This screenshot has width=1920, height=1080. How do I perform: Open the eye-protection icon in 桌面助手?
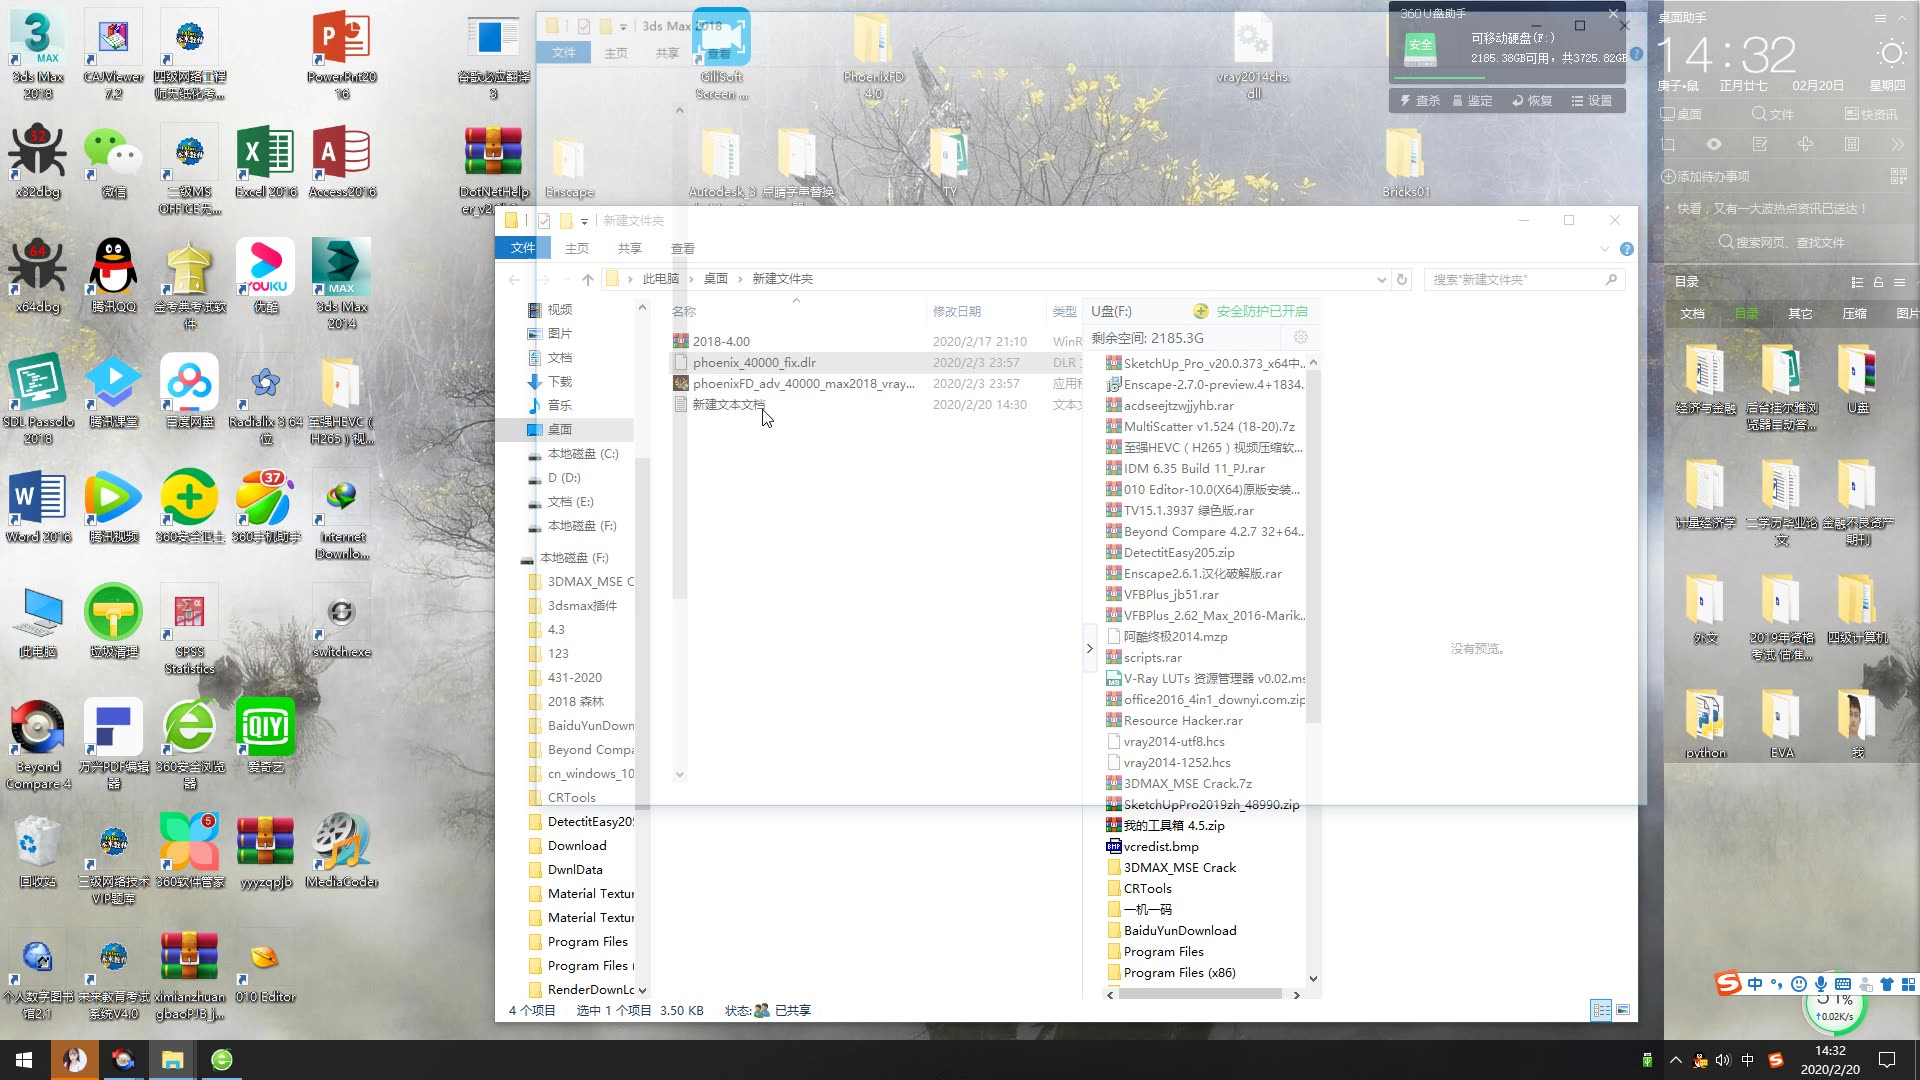(1713, 145)
